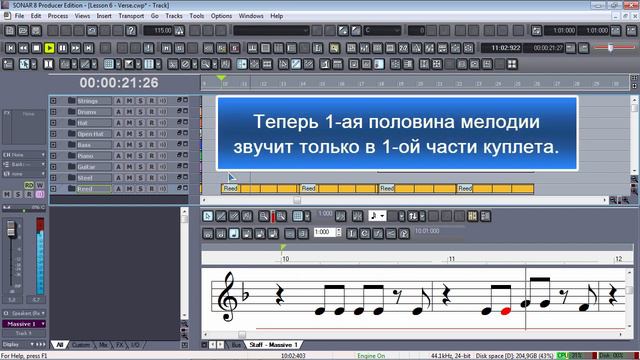This screenshot has height=360, width=640.
Task: Select the whole note duration in Staff view
Action: 208,233
